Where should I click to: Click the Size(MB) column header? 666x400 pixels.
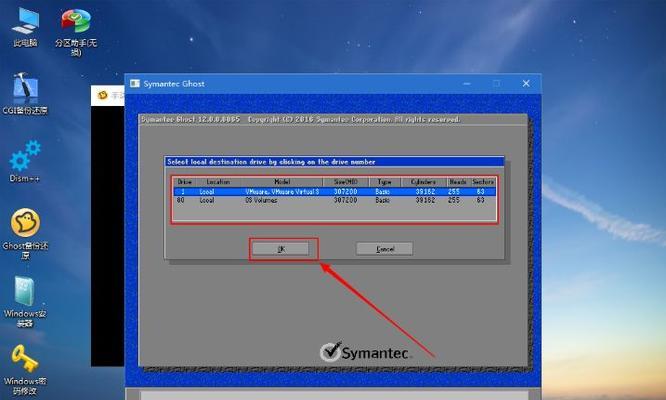(x=345, y=182)
